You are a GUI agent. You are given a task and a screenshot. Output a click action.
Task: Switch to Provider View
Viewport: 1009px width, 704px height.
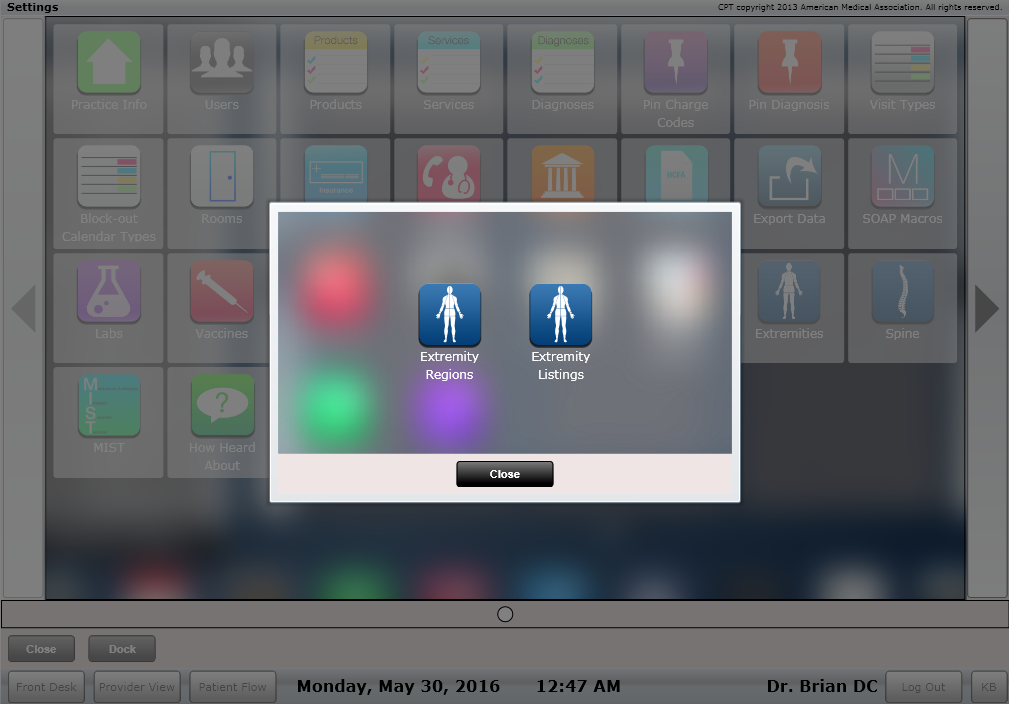[135, 687]
